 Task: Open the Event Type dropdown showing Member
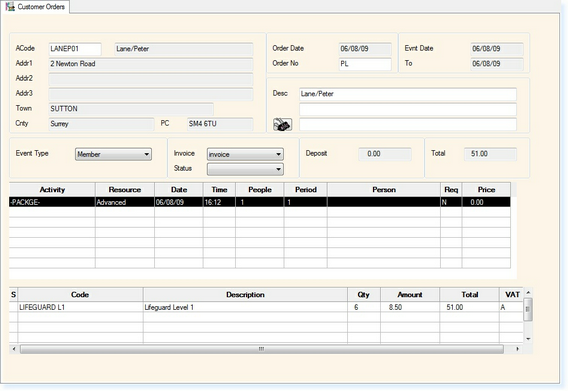coord(113,154)
